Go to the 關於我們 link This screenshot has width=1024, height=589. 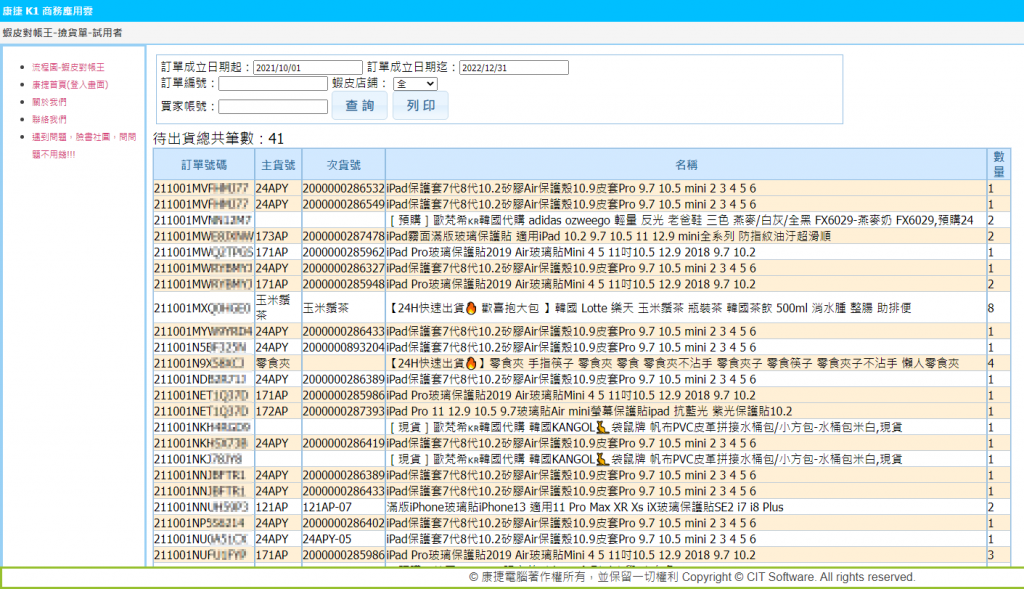[x=49, y=102]
